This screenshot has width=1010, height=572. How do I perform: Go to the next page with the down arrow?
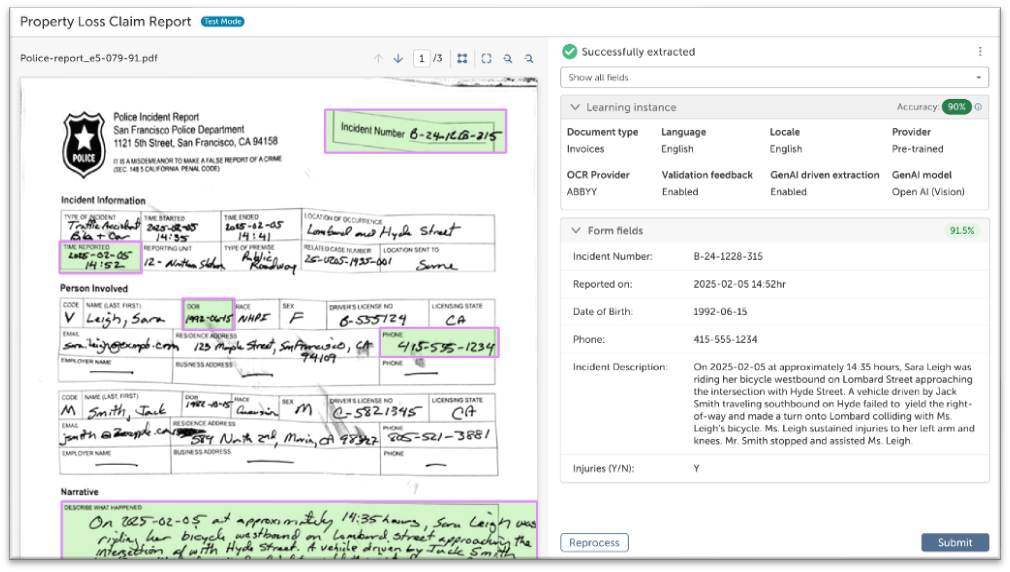[398, 59]
